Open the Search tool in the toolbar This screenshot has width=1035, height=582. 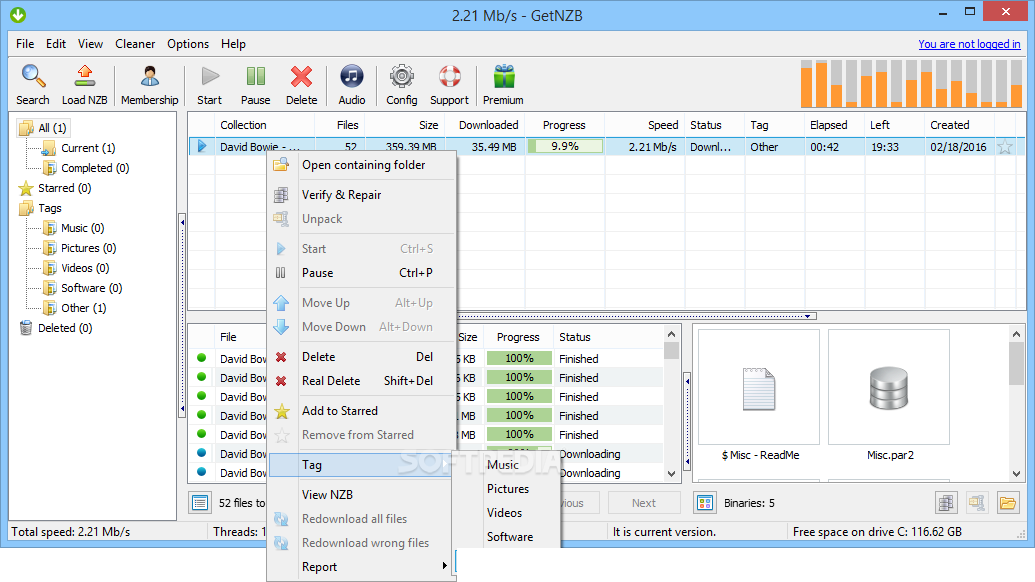click(32, 84)
